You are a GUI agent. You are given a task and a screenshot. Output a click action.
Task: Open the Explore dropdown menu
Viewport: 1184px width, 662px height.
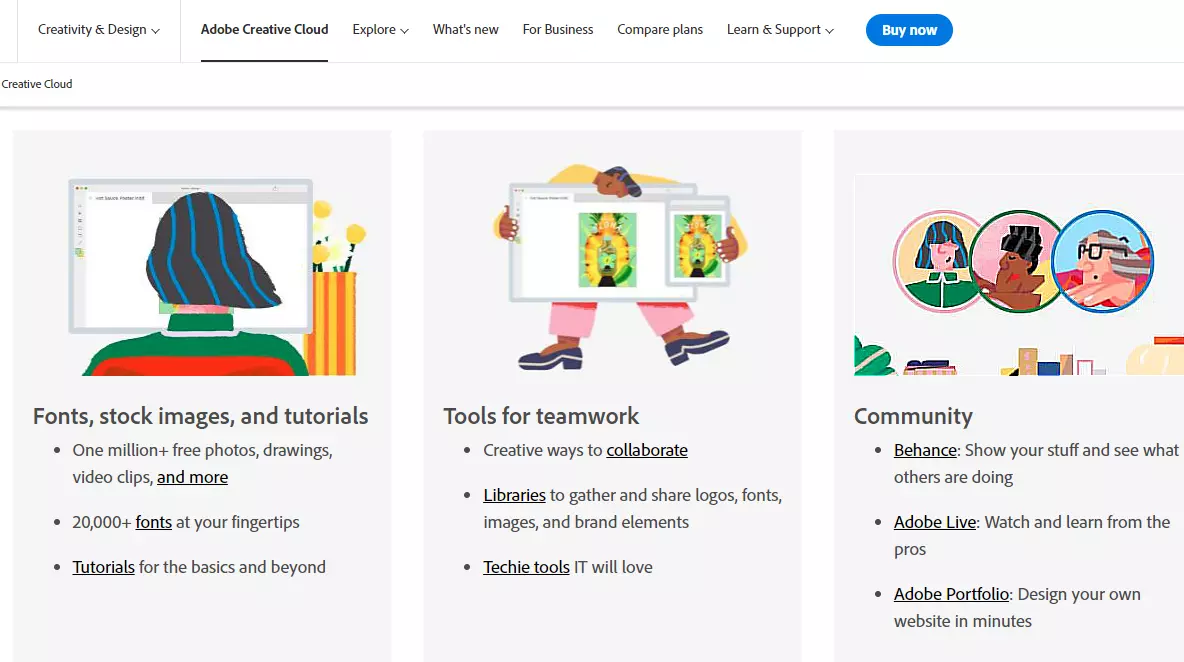[x=381, y=30]
